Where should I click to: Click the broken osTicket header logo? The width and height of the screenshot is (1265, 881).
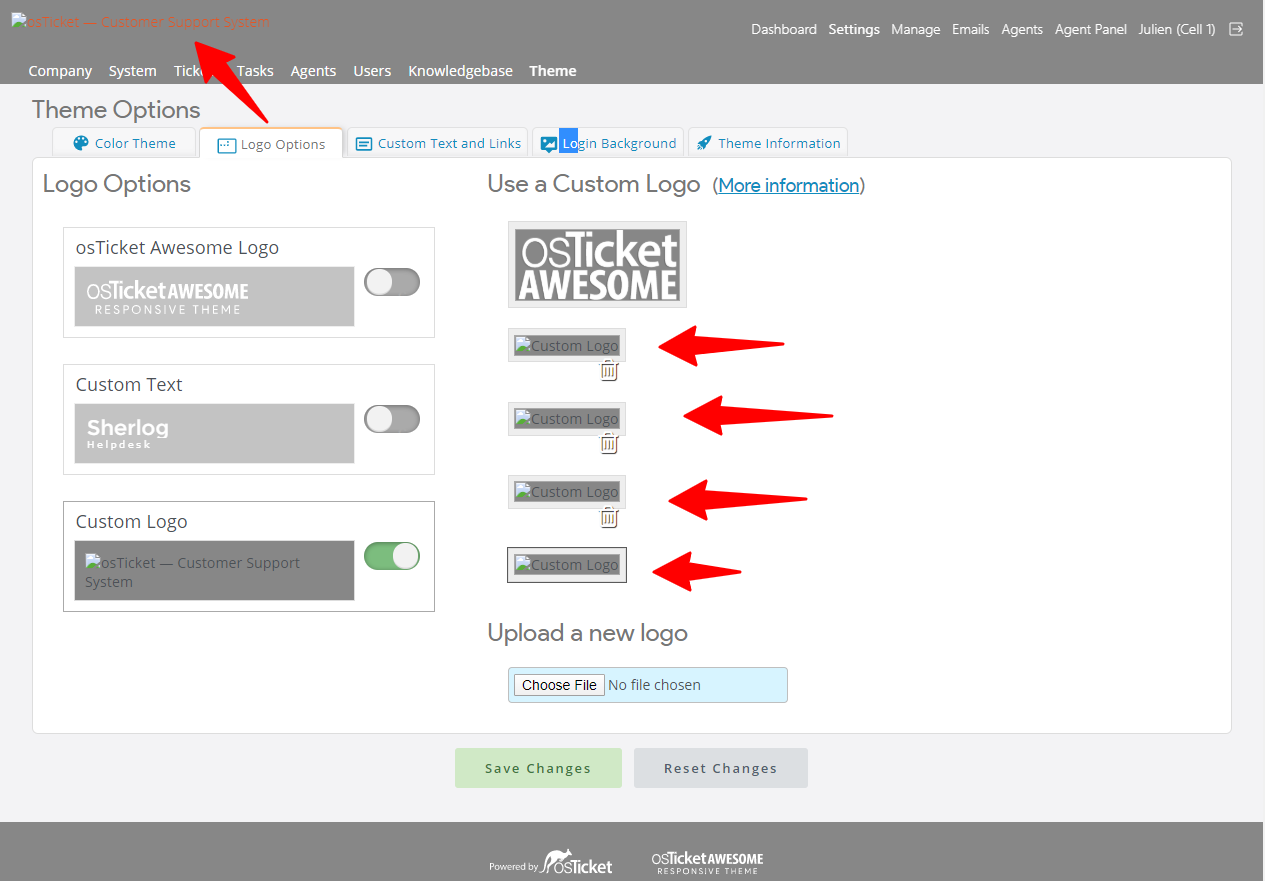(140, 22)
